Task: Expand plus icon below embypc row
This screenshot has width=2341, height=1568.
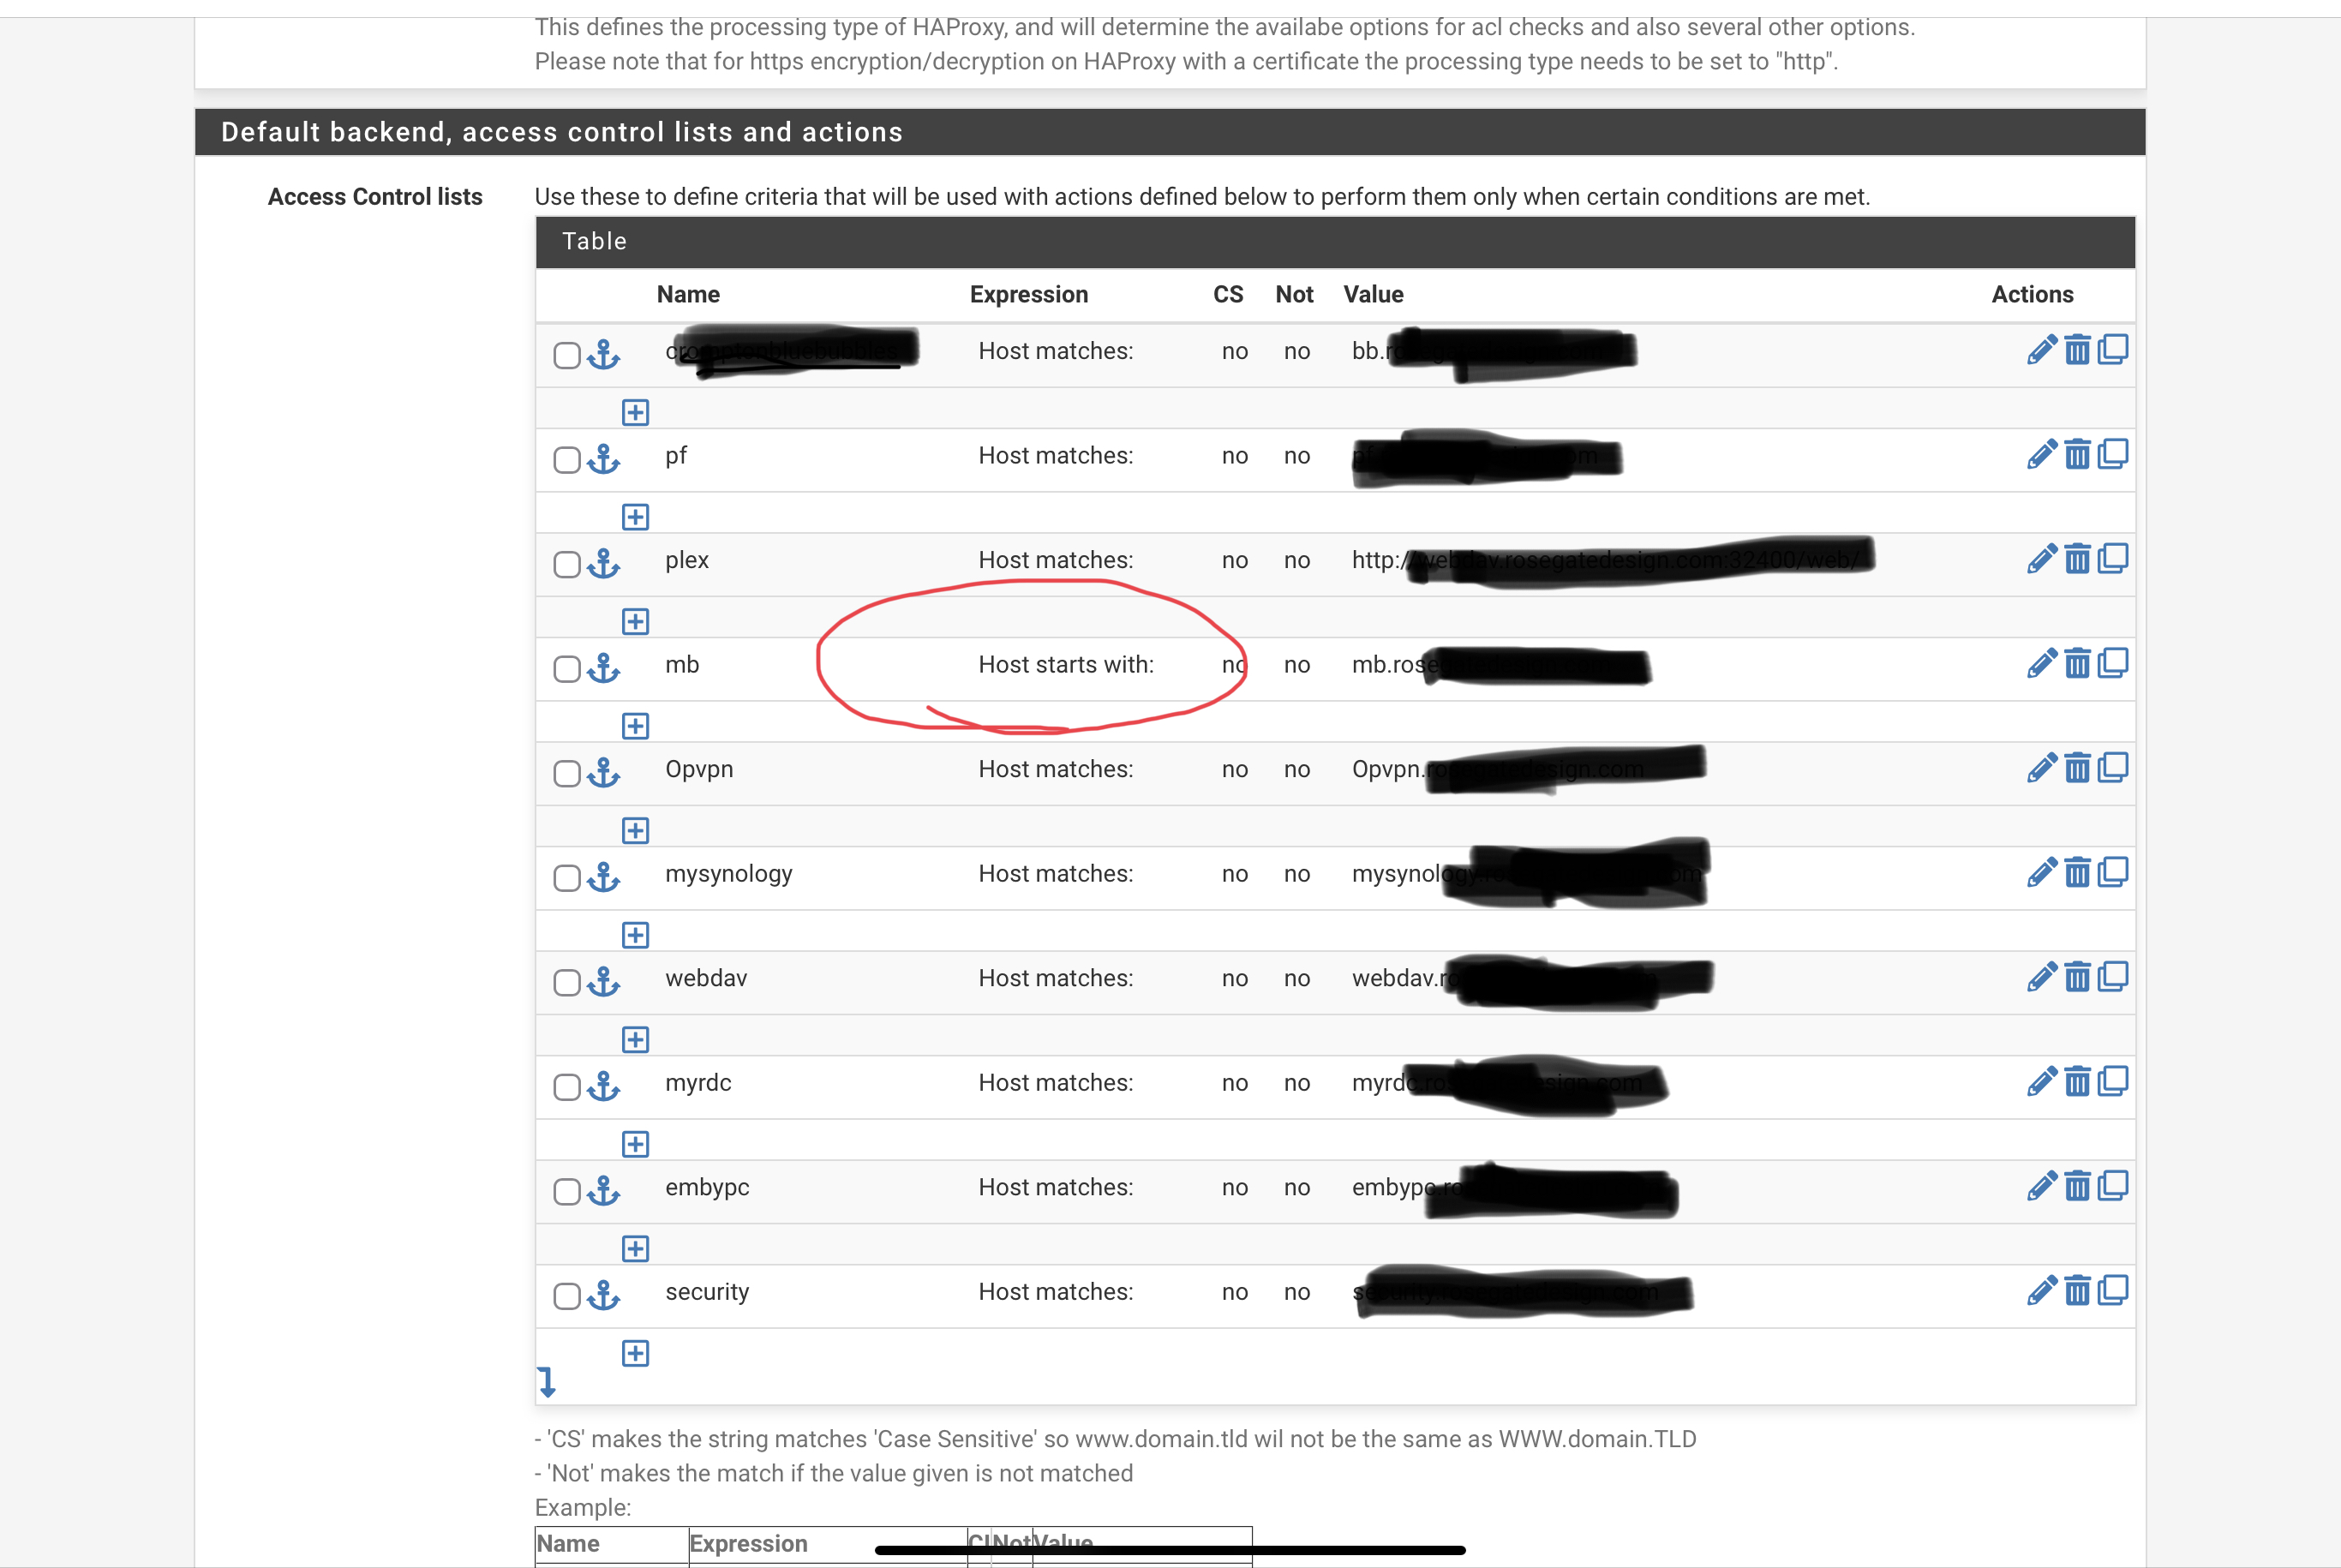Action: point(635,1249)
